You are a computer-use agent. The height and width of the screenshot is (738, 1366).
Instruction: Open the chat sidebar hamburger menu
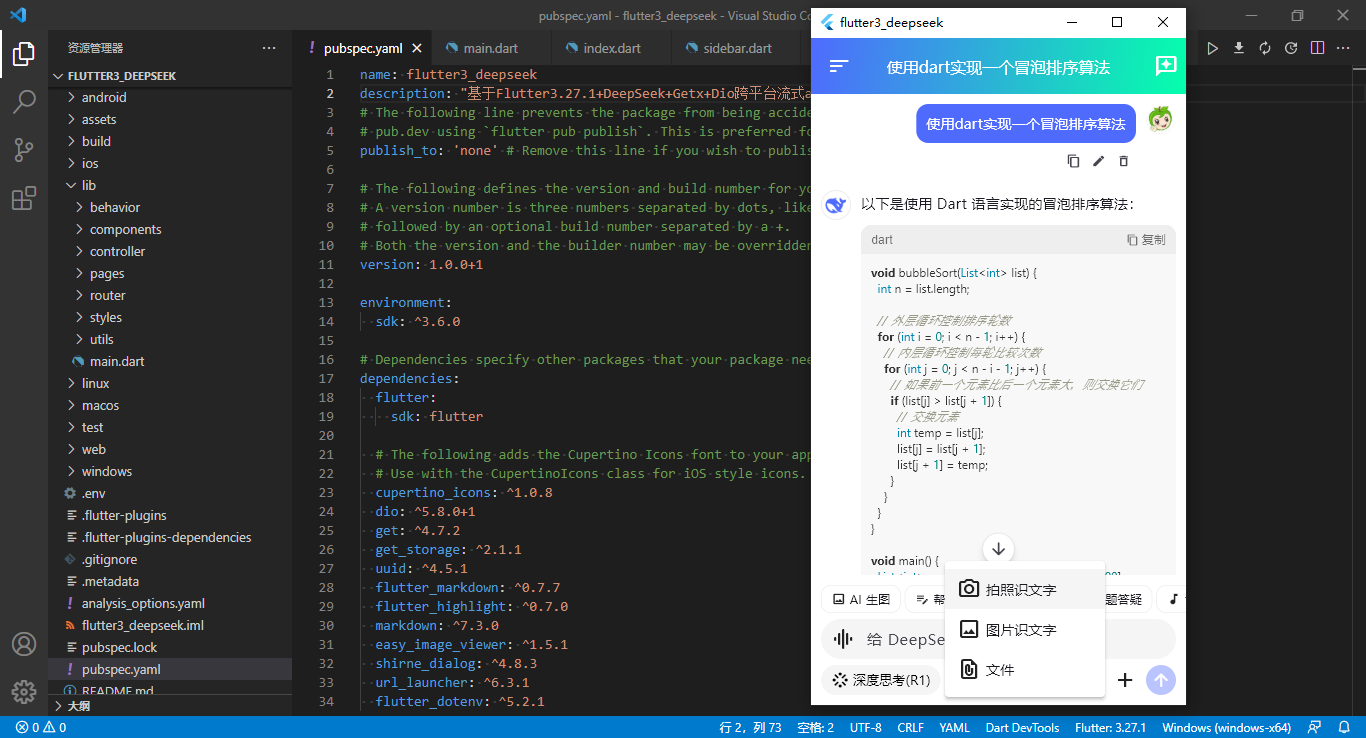click(839, 66)
